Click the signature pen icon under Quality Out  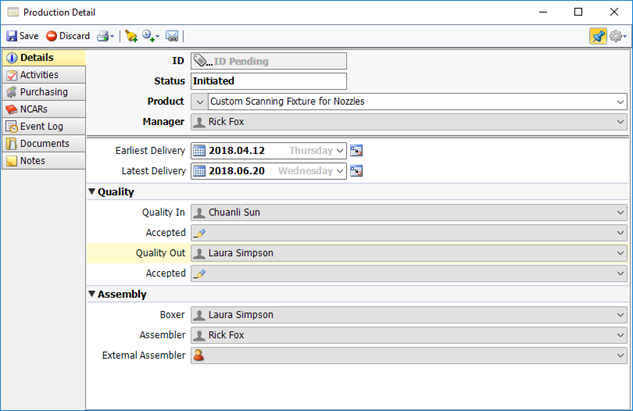click(x=200, y=274)
